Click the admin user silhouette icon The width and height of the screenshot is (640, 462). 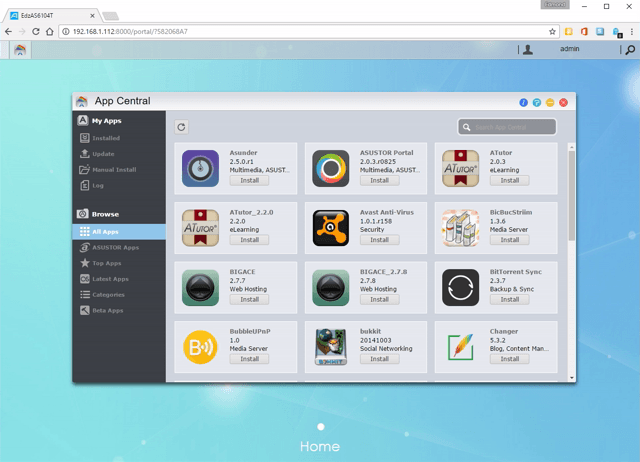click(528, 49)
